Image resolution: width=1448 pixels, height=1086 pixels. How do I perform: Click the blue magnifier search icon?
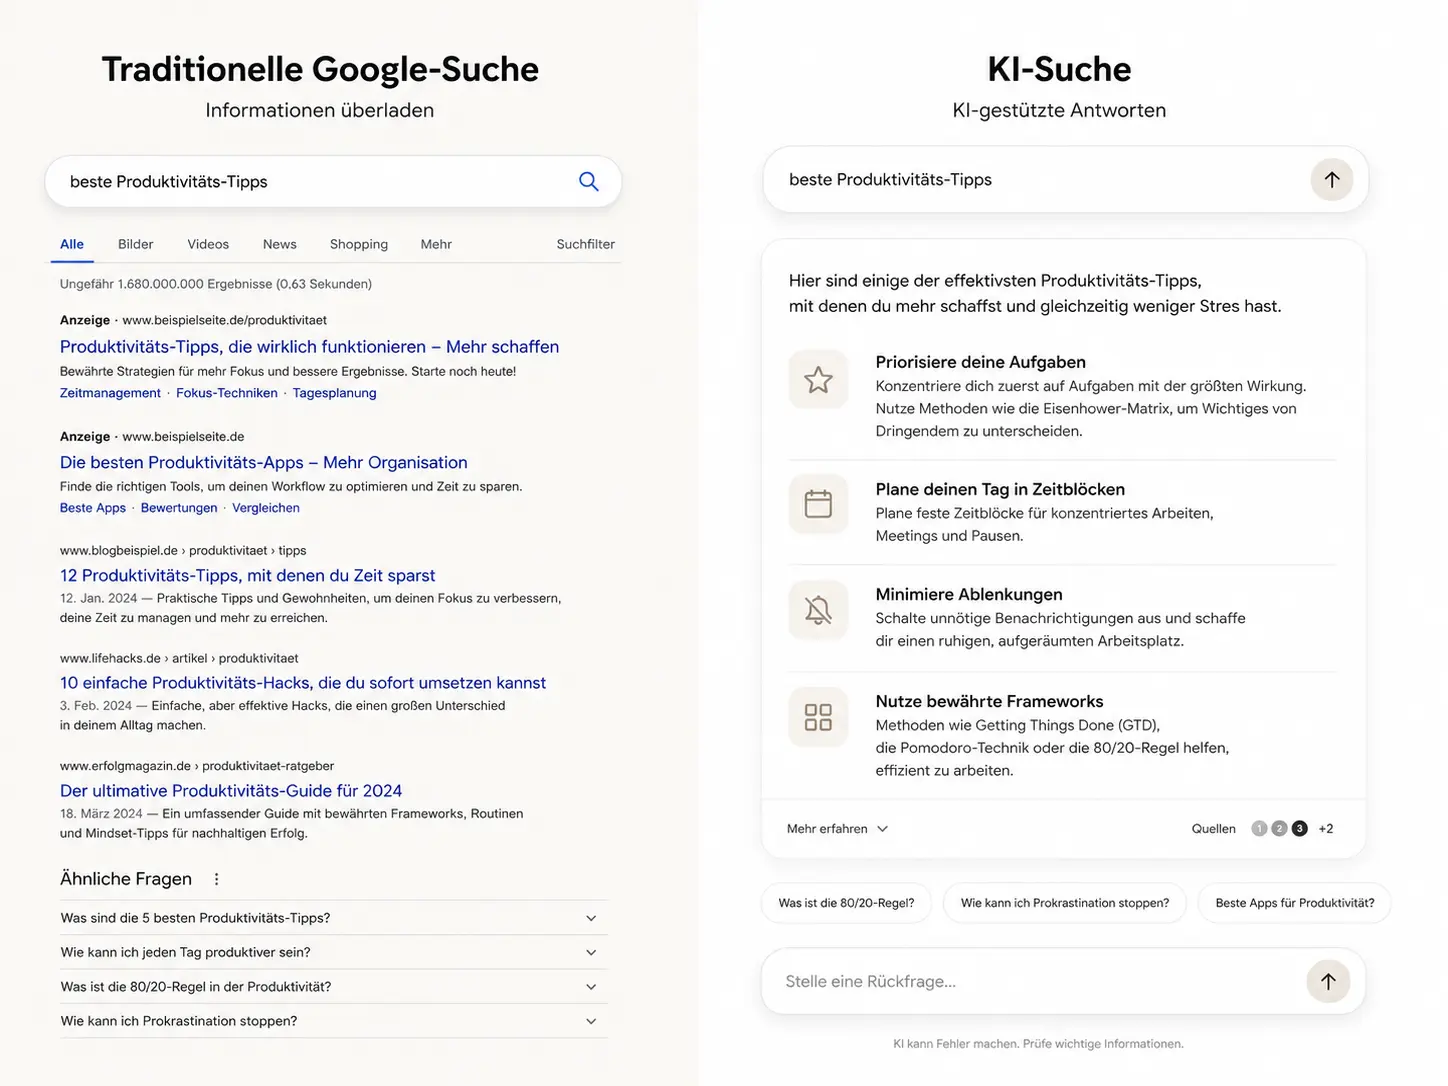pos(589,181)
